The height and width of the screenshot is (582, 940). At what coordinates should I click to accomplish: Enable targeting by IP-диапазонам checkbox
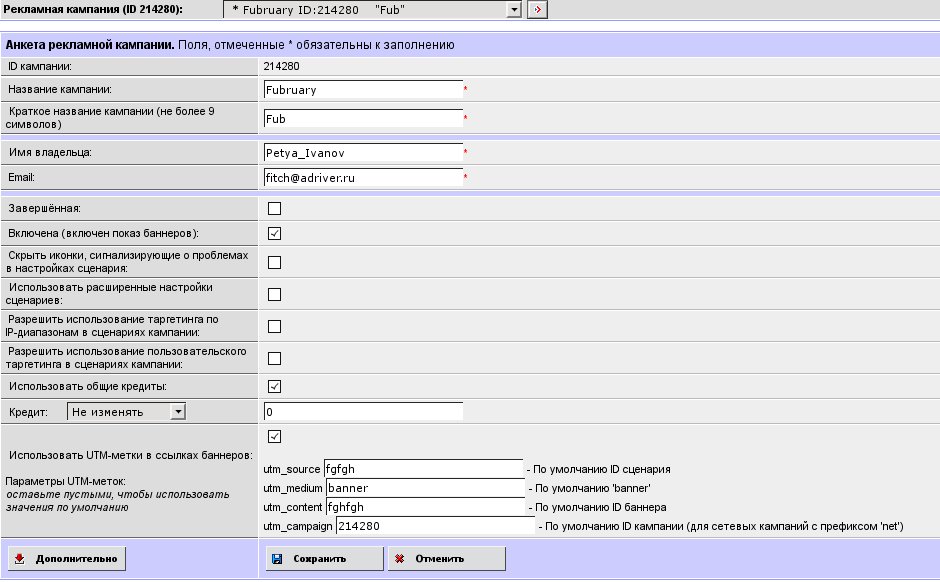point(275,326)
